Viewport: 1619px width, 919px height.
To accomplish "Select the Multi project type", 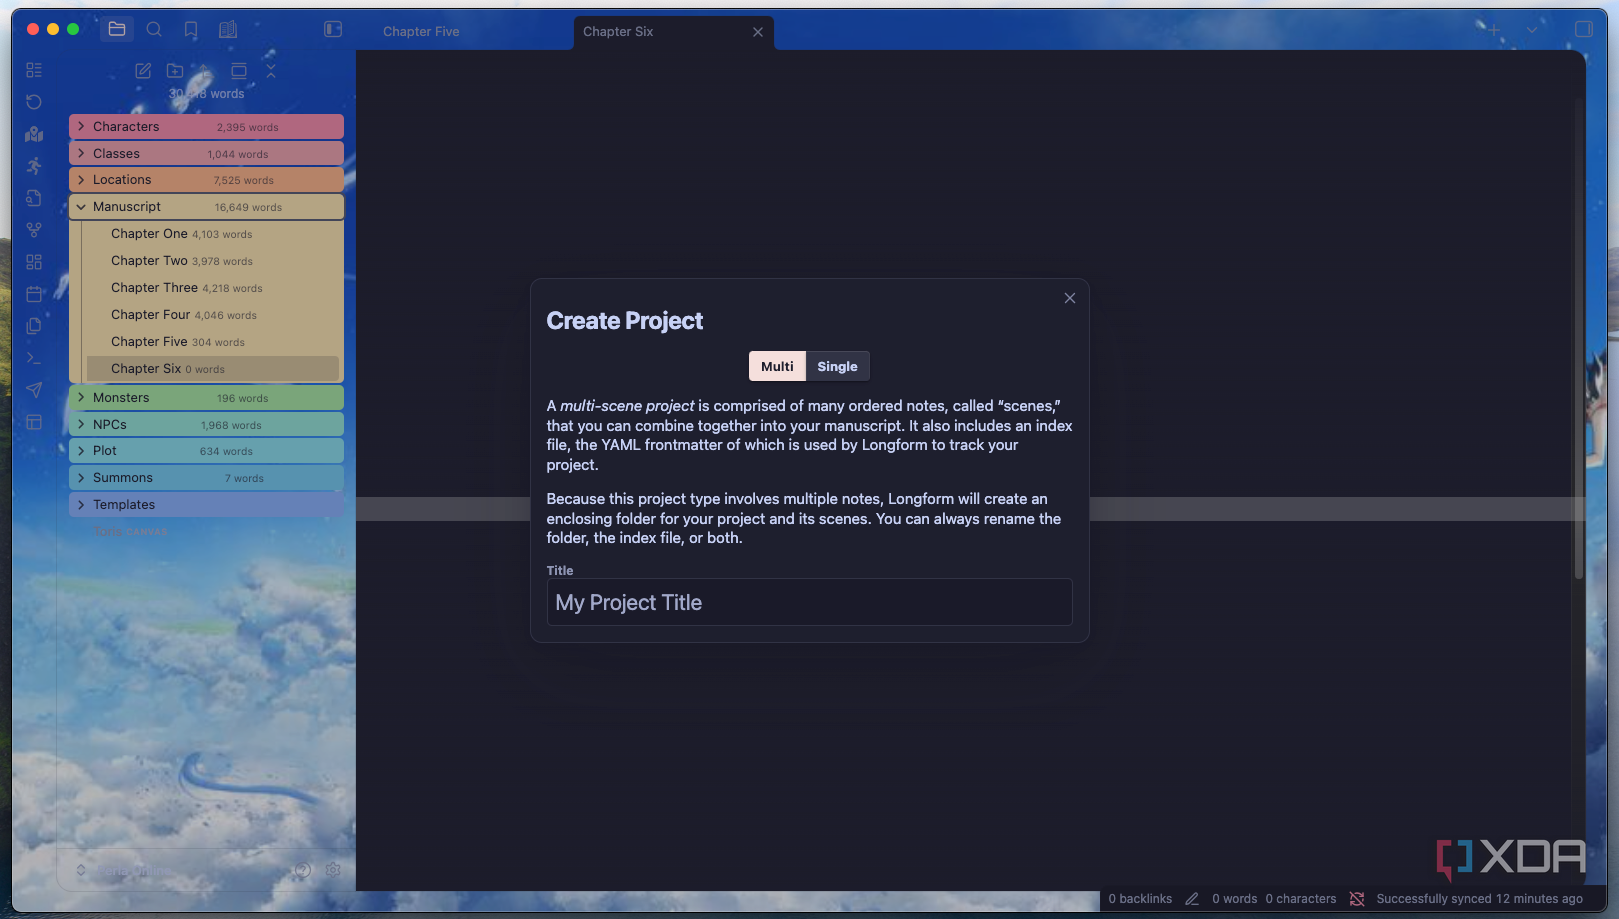I will click(x=777, y=366).
